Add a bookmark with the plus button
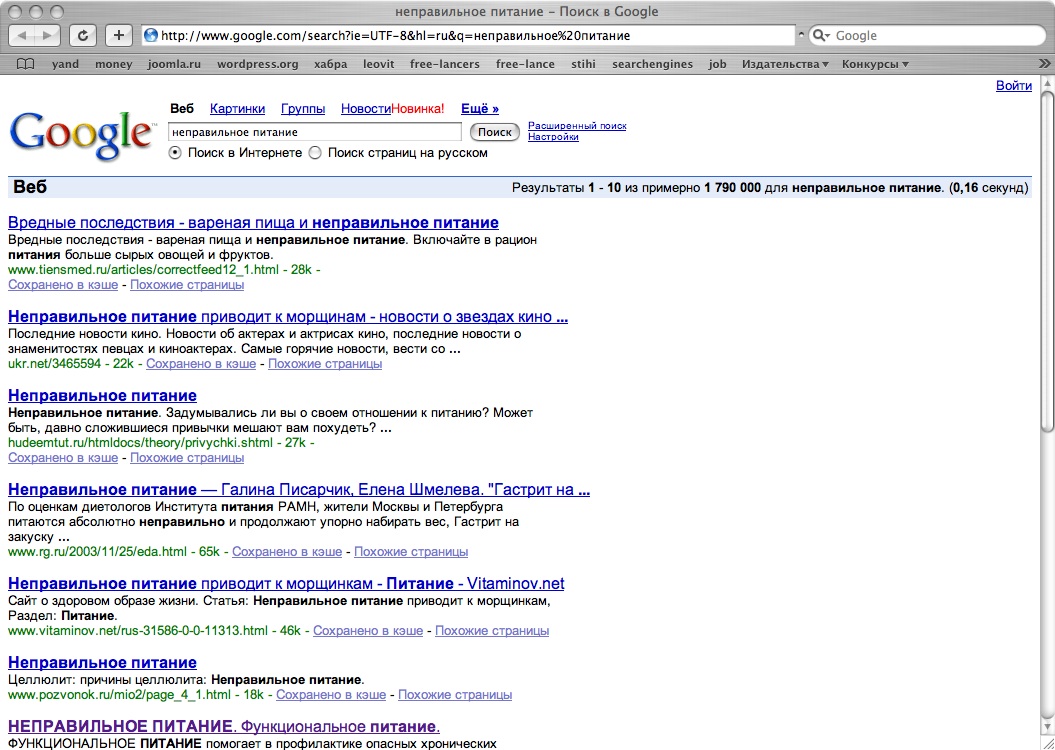The width and height of the screenshot is (1055, 750). (x=119, y=36)
